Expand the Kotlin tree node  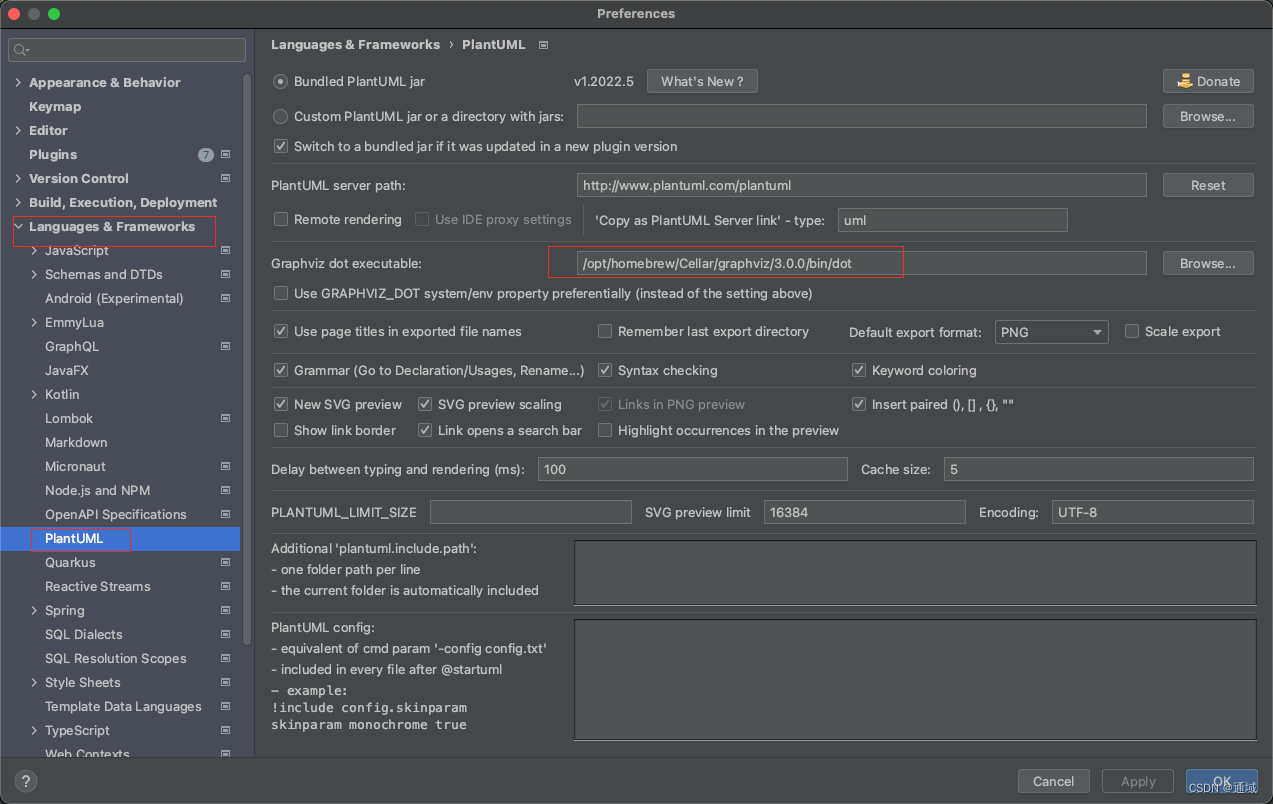tap(34, 394)
